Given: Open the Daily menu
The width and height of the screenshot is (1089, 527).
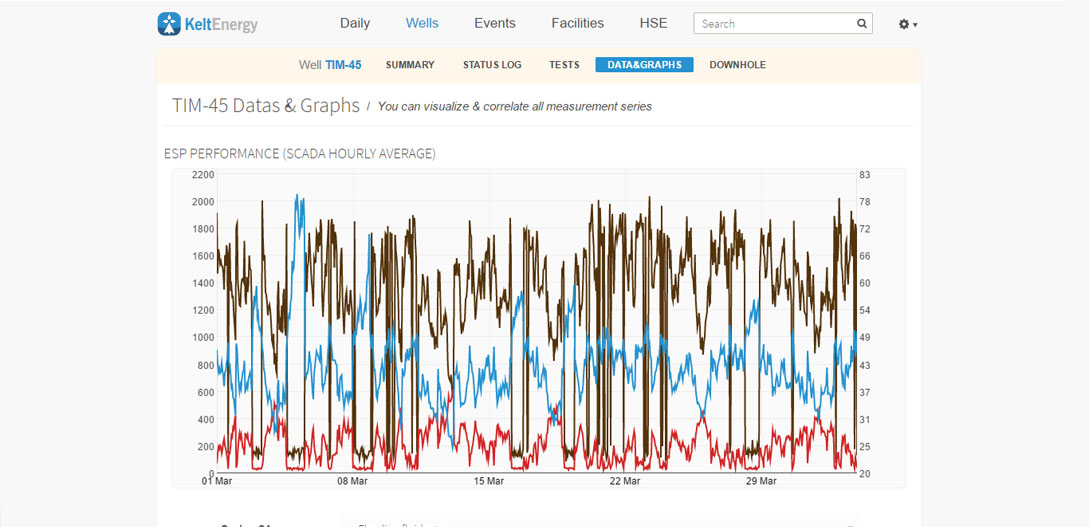Looking at the screenshot, I should coord(355,23).
